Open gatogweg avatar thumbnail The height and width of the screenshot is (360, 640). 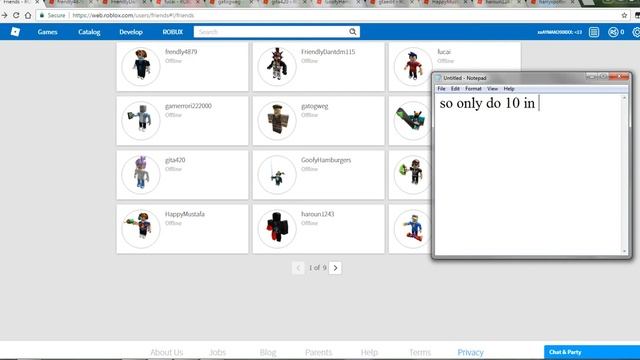point(277,120)
